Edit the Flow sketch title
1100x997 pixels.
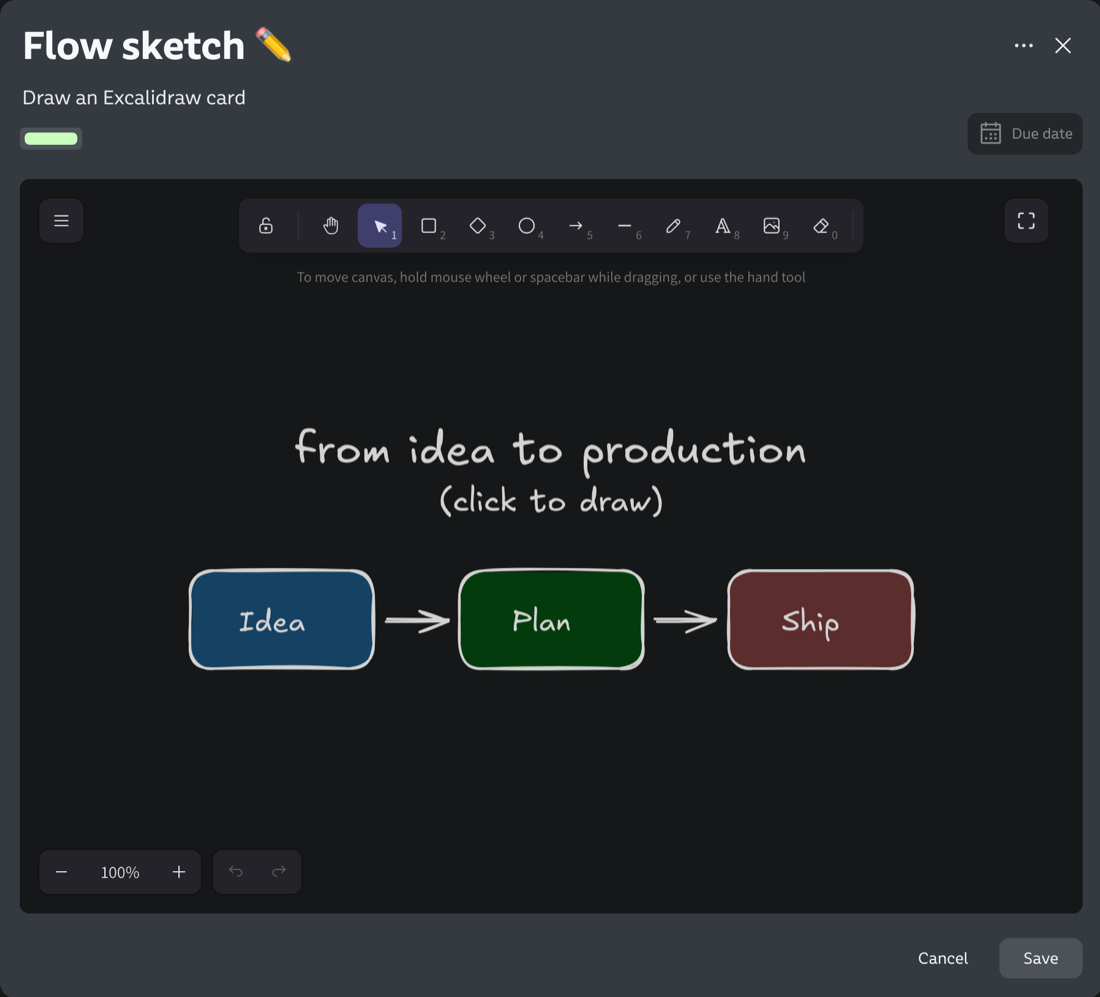pos(157,46)
